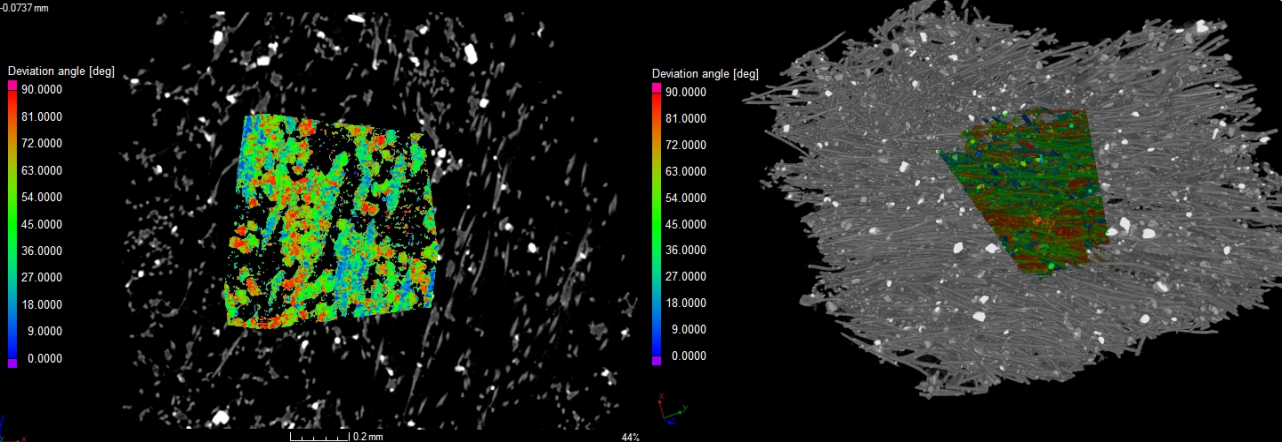This screenshot has width=1282, height=442.
Task: Click the 18.0000 legend value in the 2D view
Action: (42, 304)
